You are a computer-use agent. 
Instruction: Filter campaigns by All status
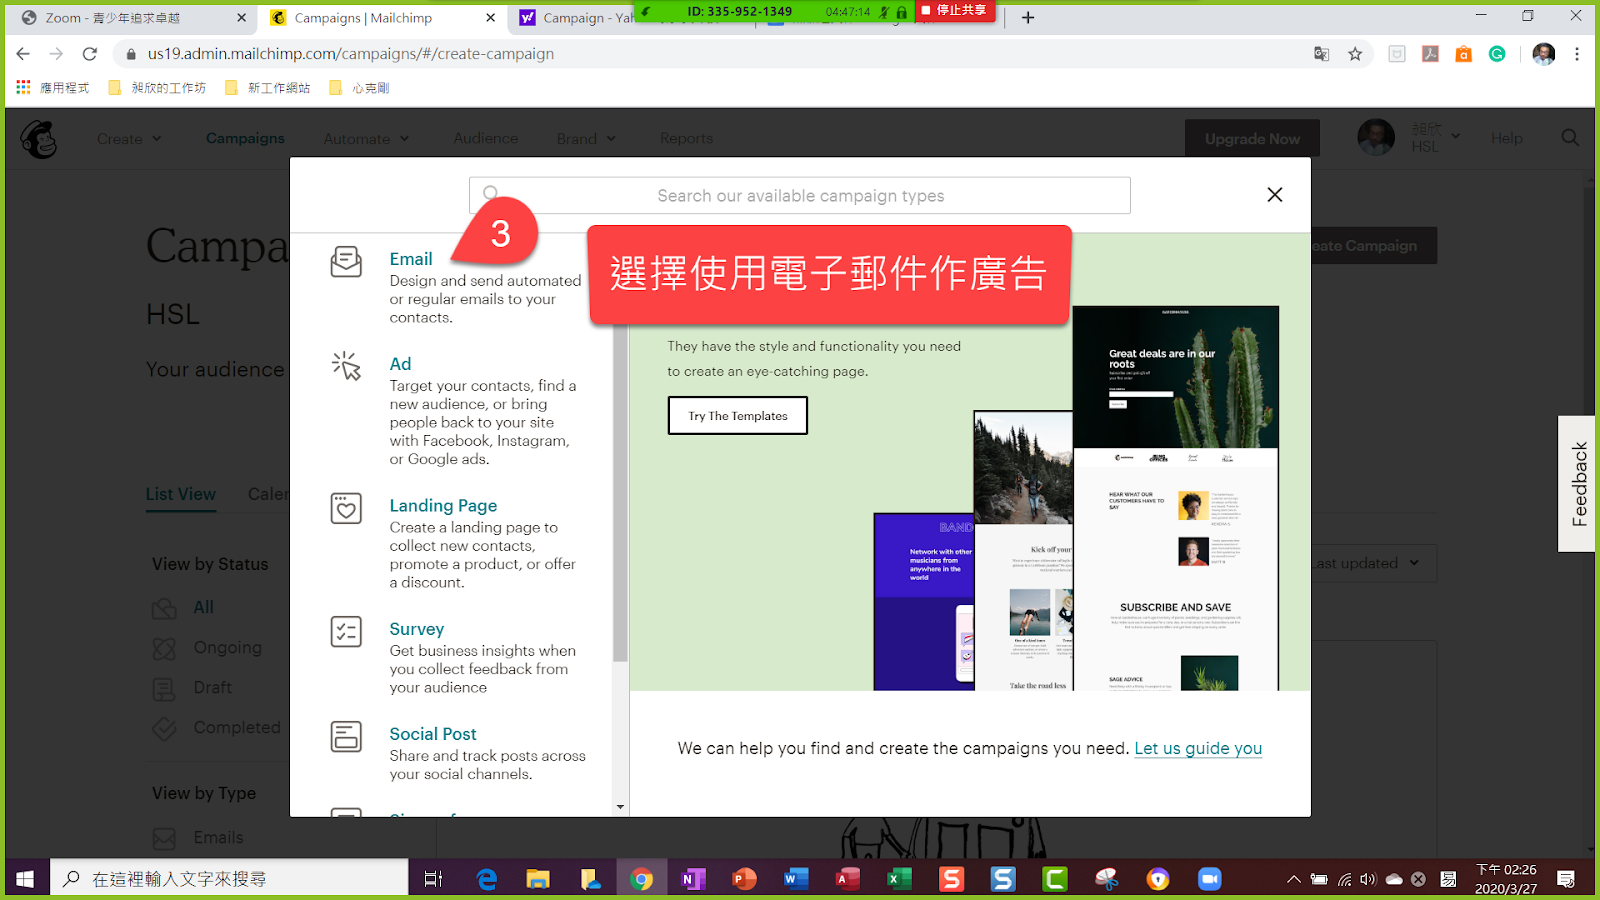[204, 607]
